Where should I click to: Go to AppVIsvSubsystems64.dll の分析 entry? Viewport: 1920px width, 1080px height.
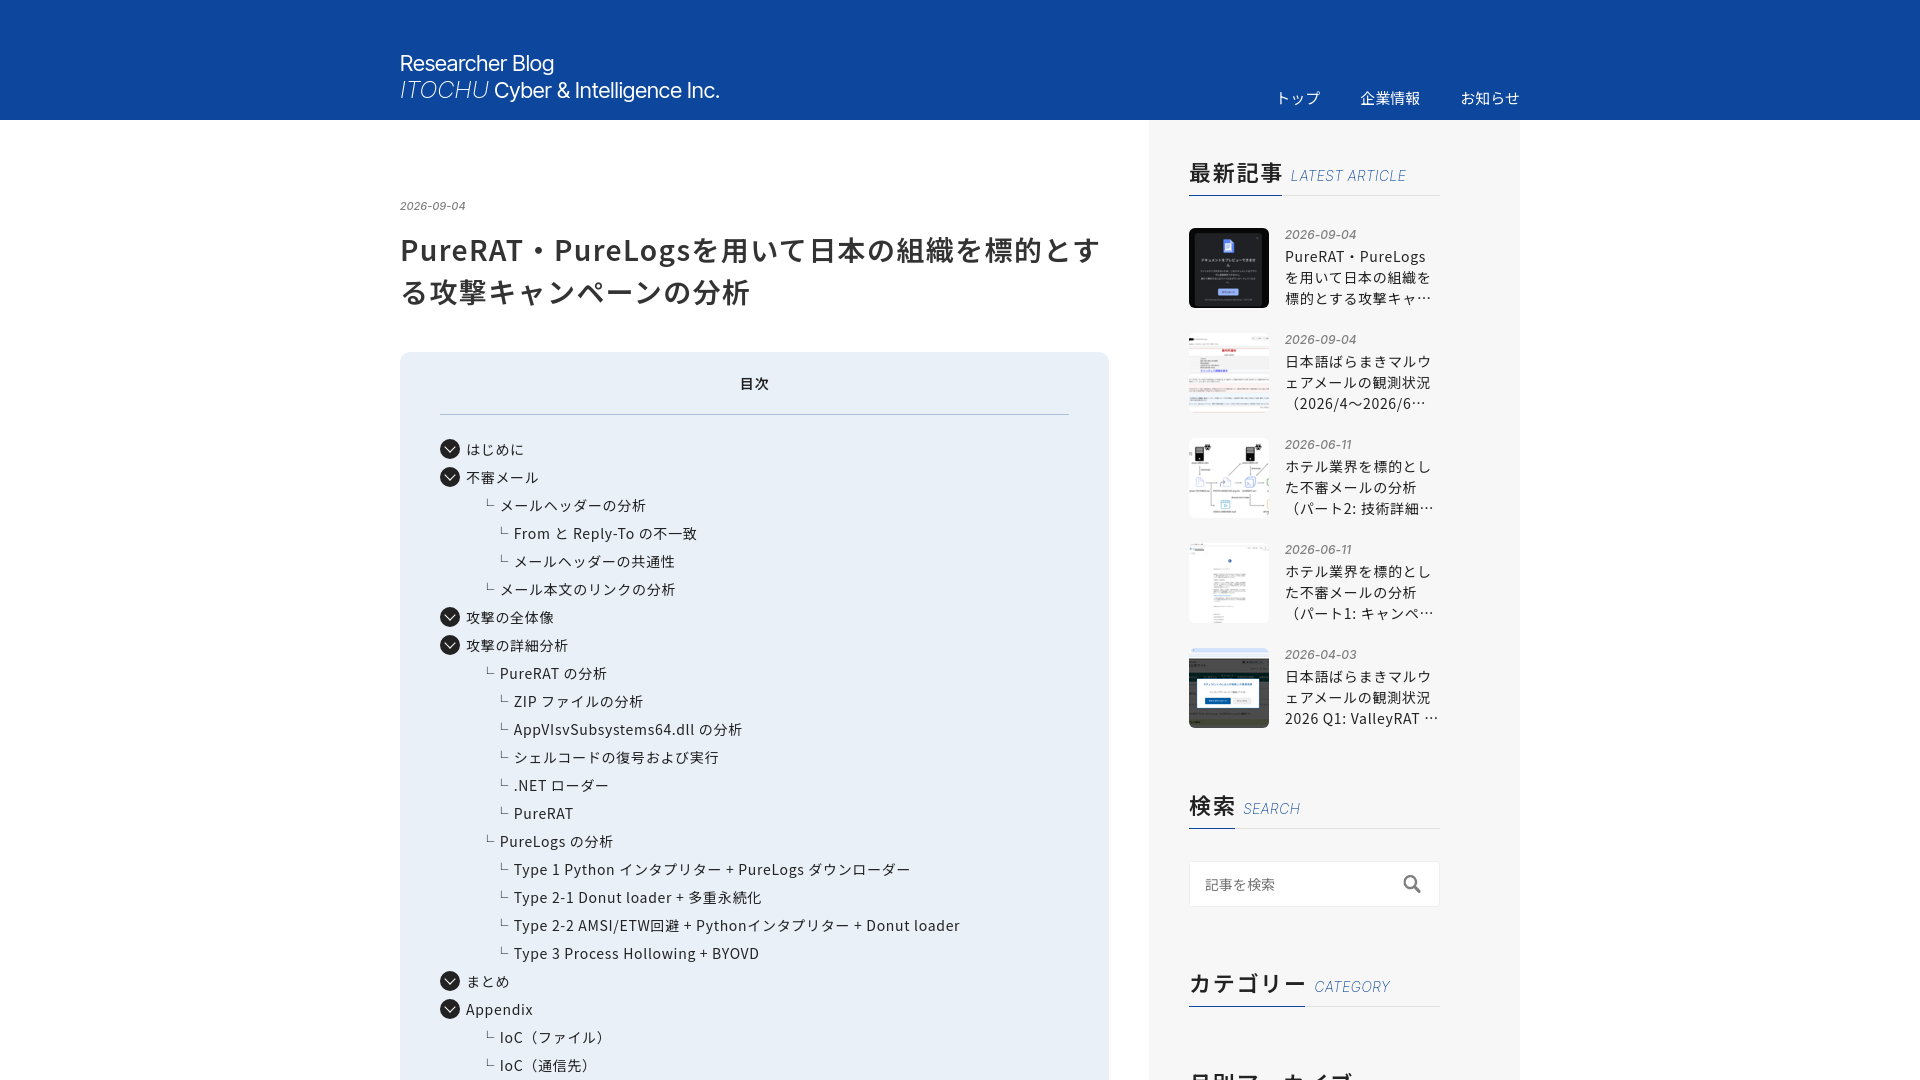(628, 729)
